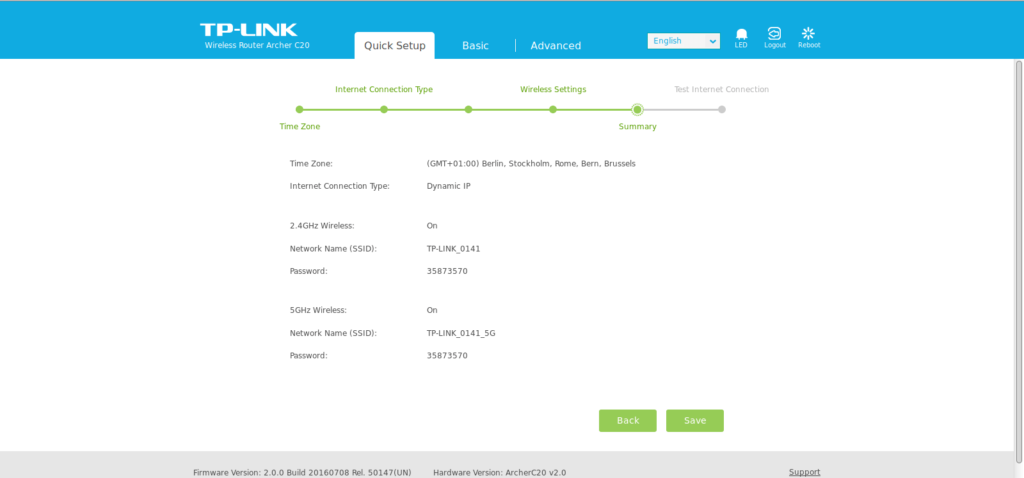The width and height of the screenshot is (1024, 478).
Task: Click the highlighted Summary step circle
Action: pos(637,110)
